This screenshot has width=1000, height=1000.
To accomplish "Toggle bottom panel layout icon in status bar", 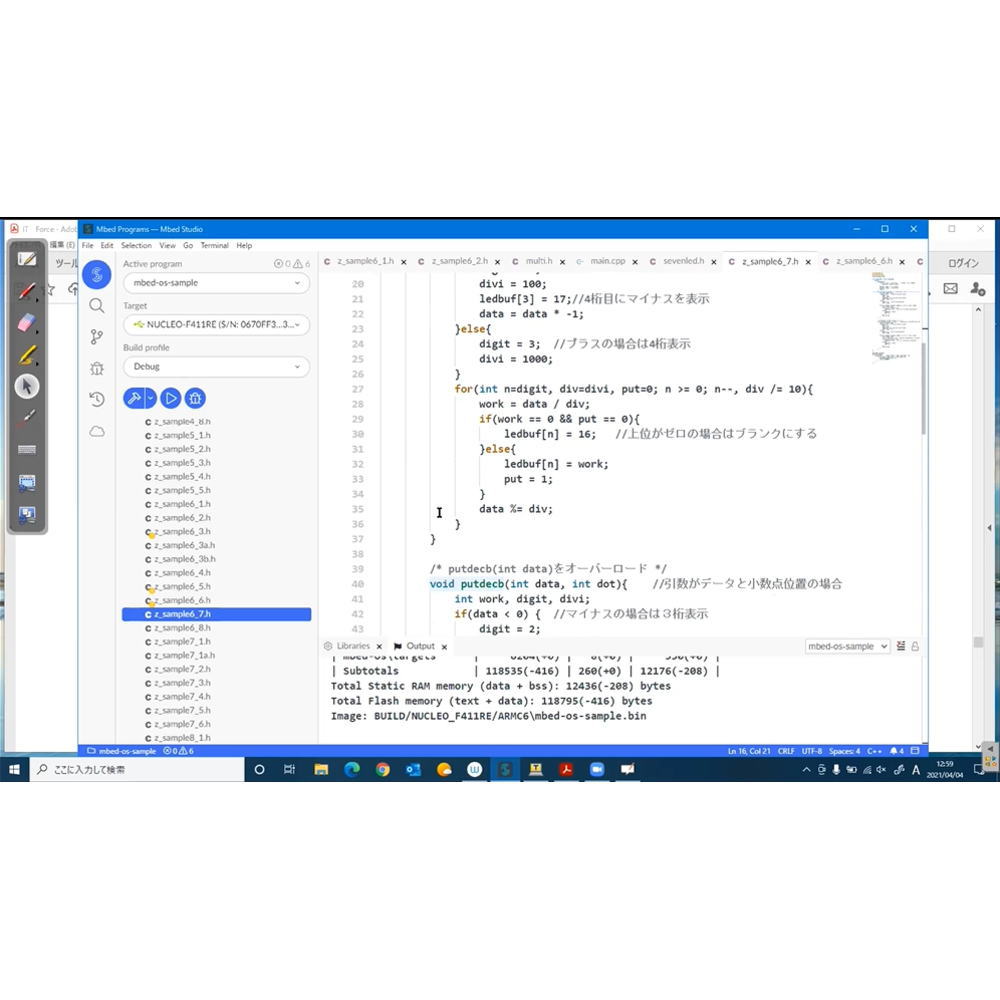I will click(915, 751).
